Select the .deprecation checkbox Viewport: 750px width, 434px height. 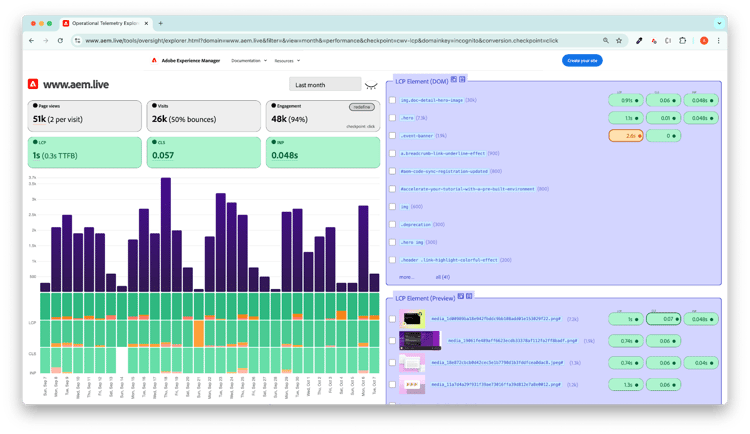tap(393, 224)
